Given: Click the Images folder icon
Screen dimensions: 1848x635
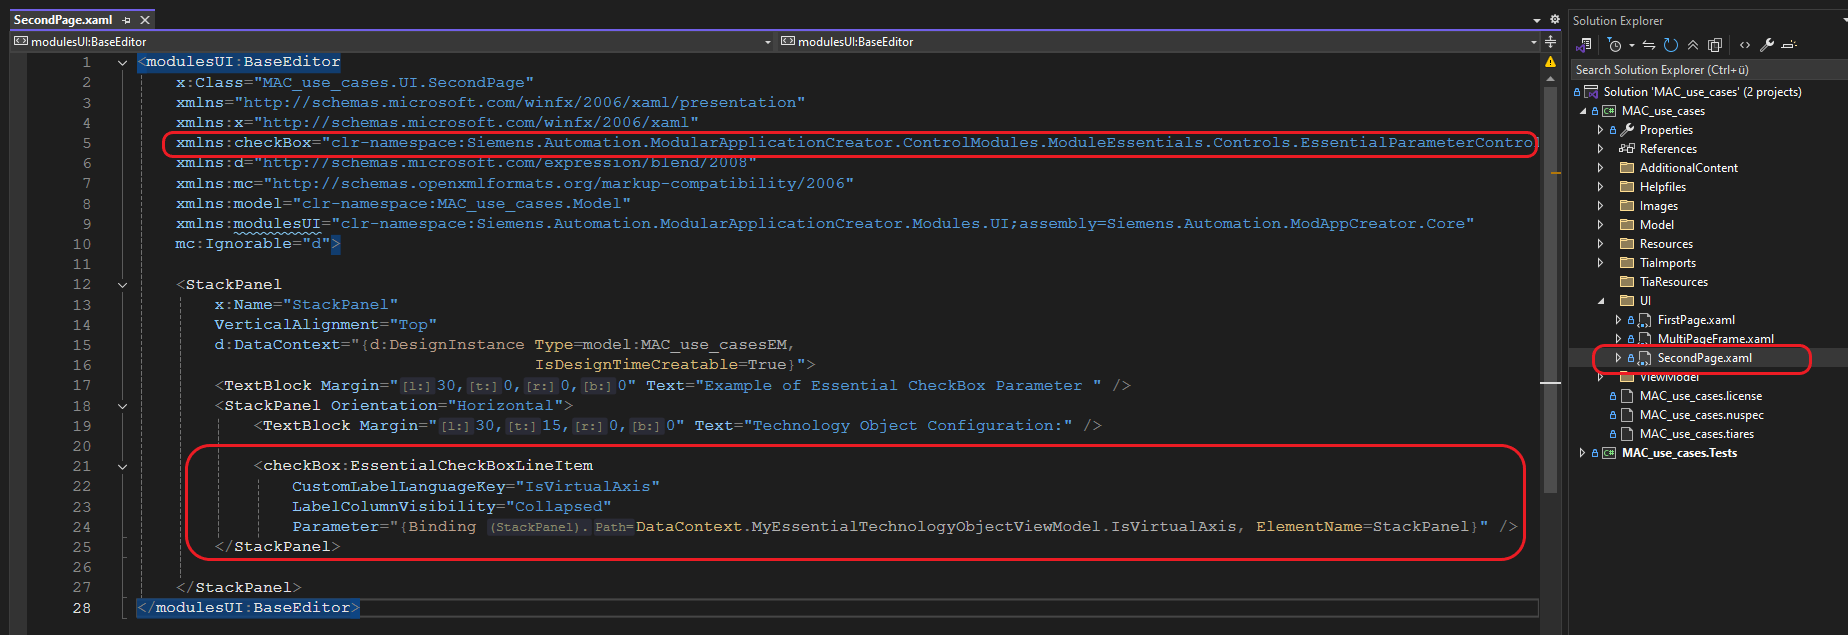Looking at the screenshot, I should coord(1627,206).
